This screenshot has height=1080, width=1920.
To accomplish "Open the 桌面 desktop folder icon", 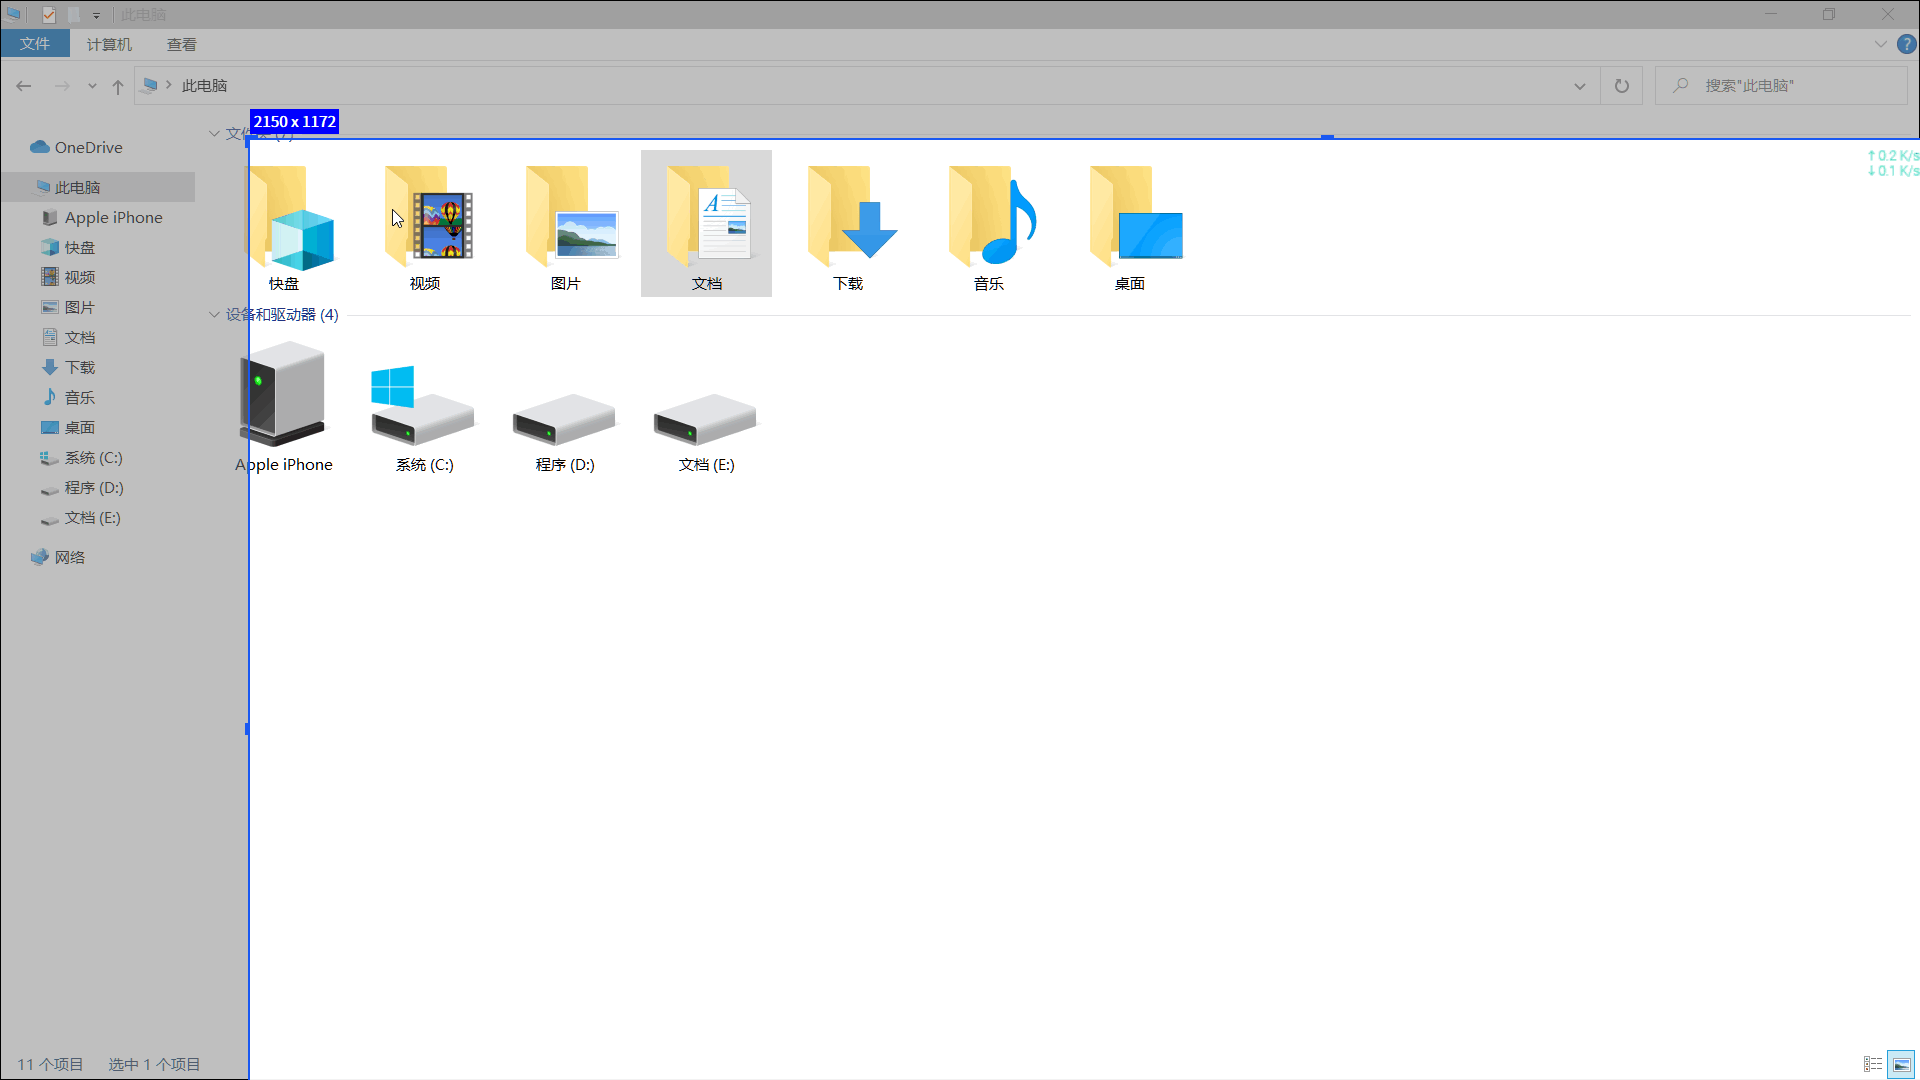I will tap(1131, 227).
